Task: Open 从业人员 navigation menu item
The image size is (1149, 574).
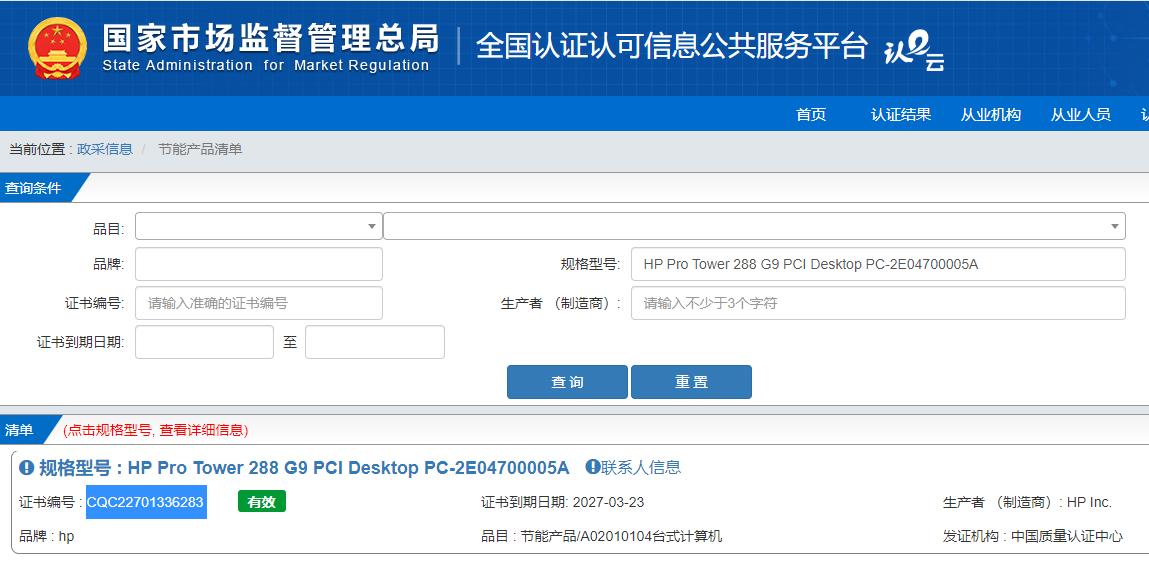Action: [x=1080, y=114]
